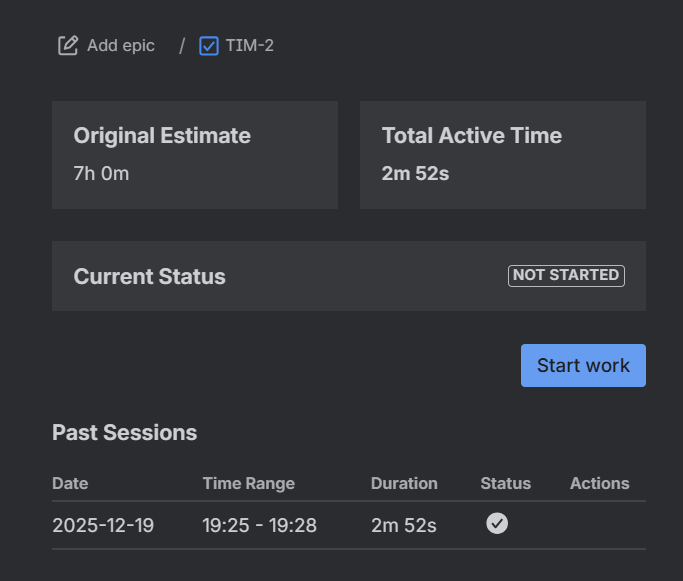Image resolution: width=683 pixels, height=581 pixels.
Task: Click the Status column header
Action: [x=505, y=483]
